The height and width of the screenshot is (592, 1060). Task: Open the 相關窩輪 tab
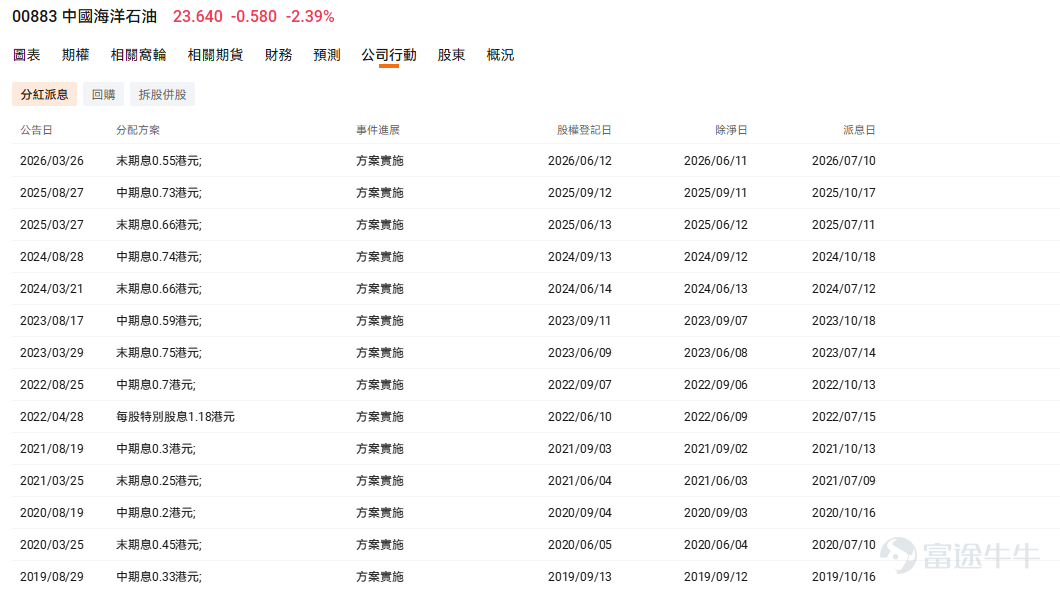click(138, 55)
